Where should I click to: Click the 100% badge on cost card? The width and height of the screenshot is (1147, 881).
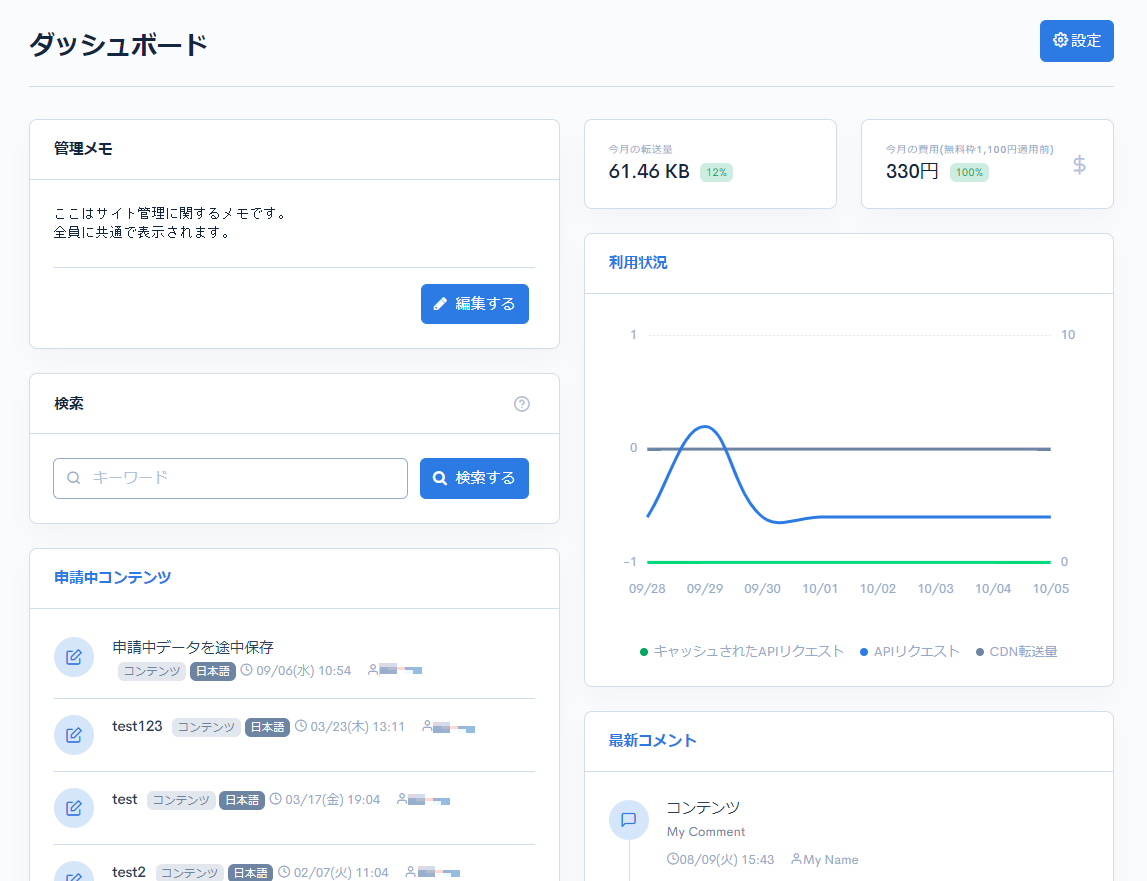coord(969,173)
